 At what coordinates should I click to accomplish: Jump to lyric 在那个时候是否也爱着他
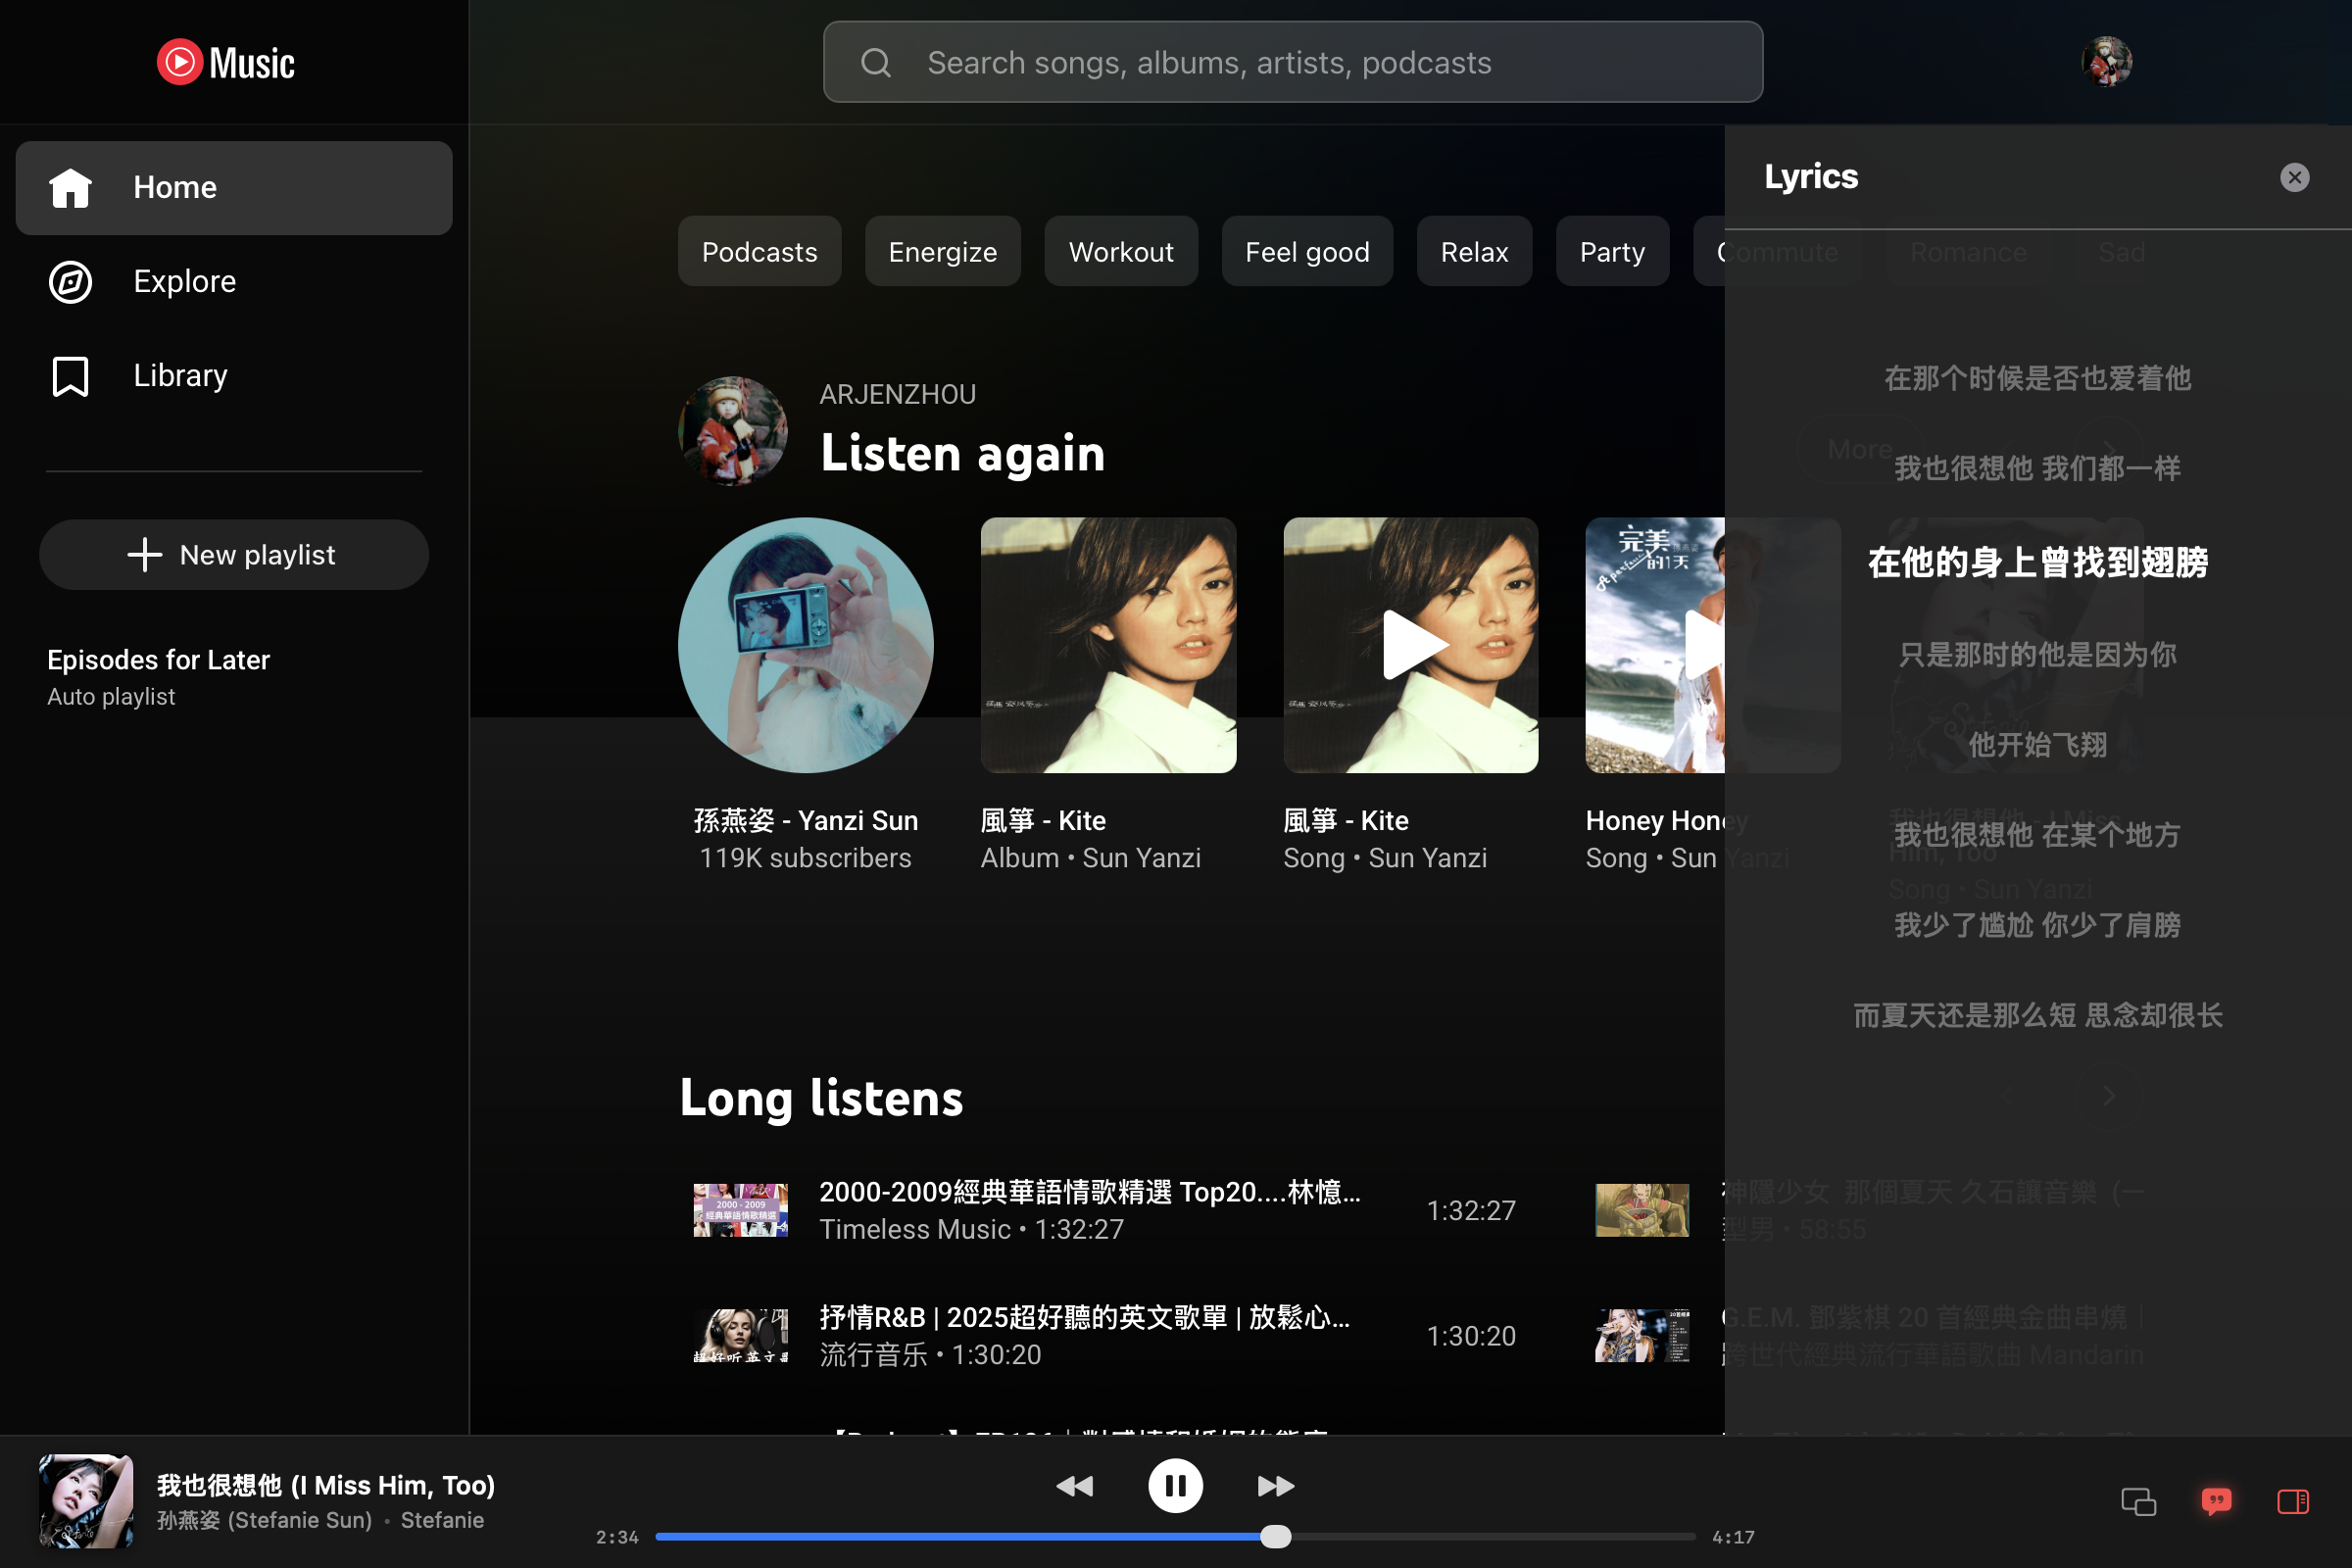[x=2038, y=378]
